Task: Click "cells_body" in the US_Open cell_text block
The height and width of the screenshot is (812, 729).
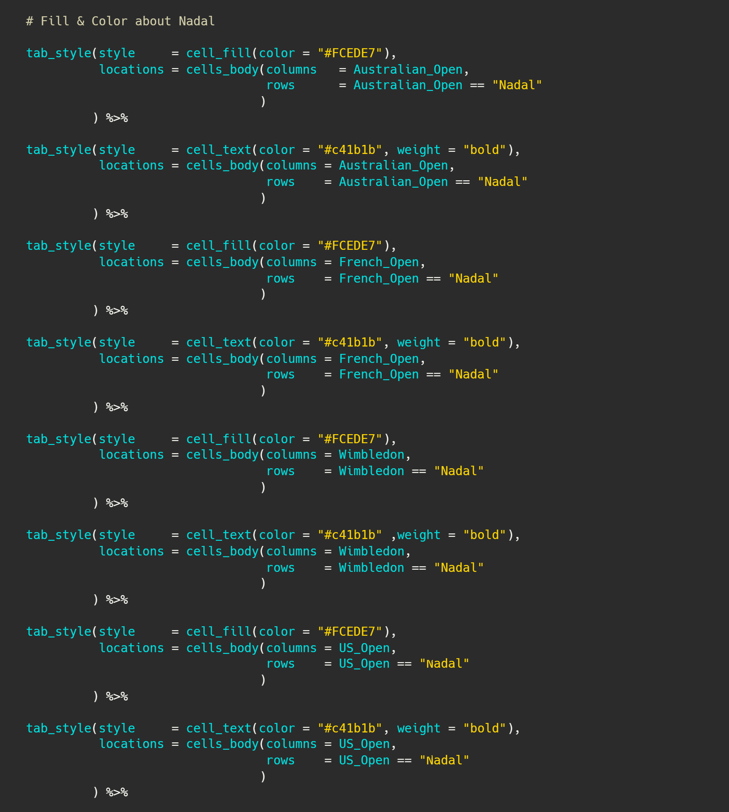Action: pos(223,744)
